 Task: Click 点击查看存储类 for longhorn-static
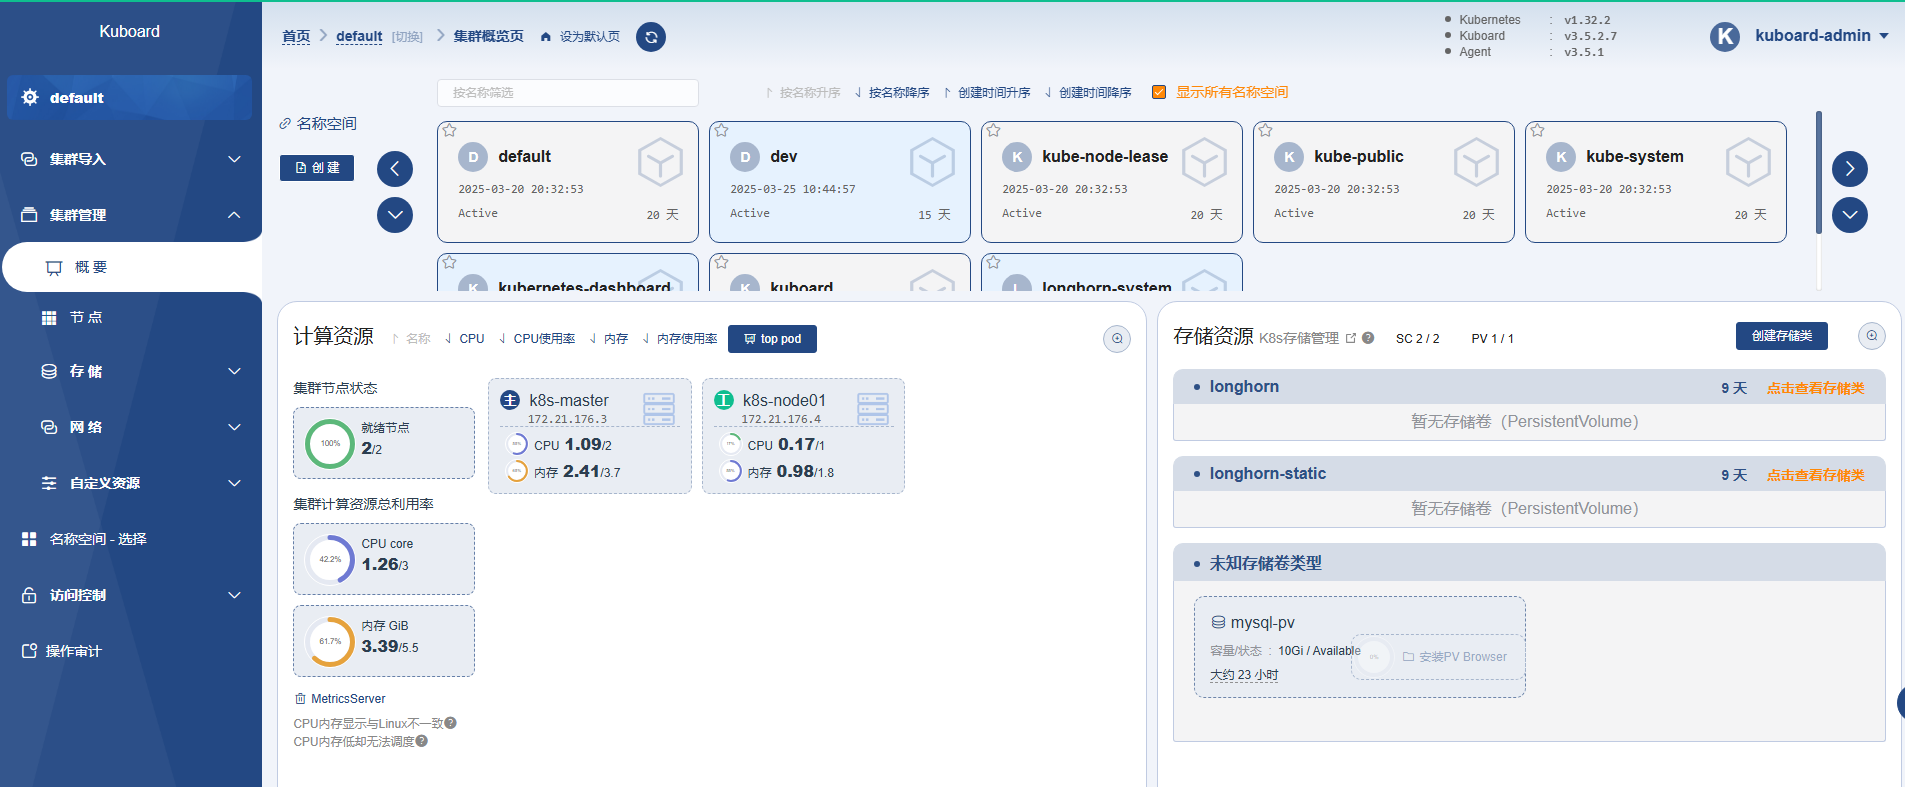click(x=1815, y=475)
